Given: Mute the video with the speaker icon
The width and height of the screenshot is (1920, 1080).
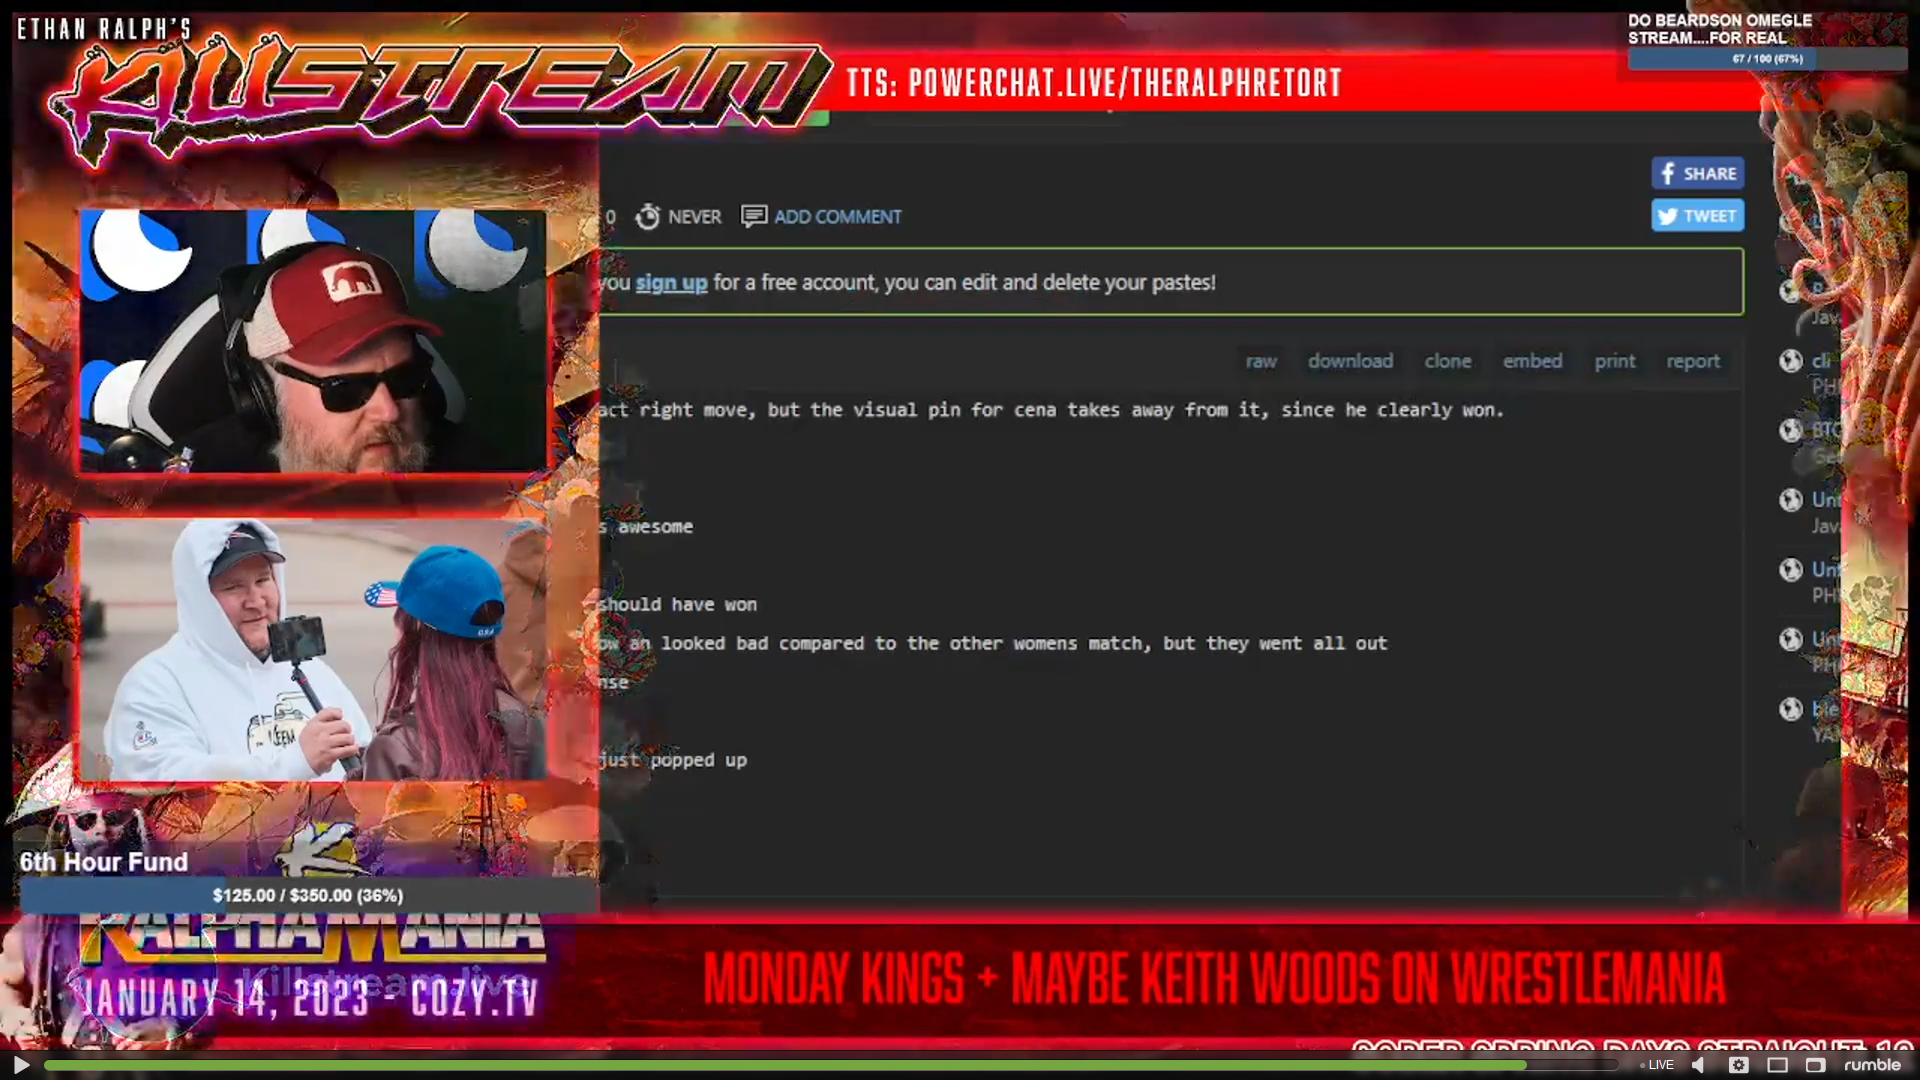Looking at the screenshot, I should click(x=1698, y=1065).
